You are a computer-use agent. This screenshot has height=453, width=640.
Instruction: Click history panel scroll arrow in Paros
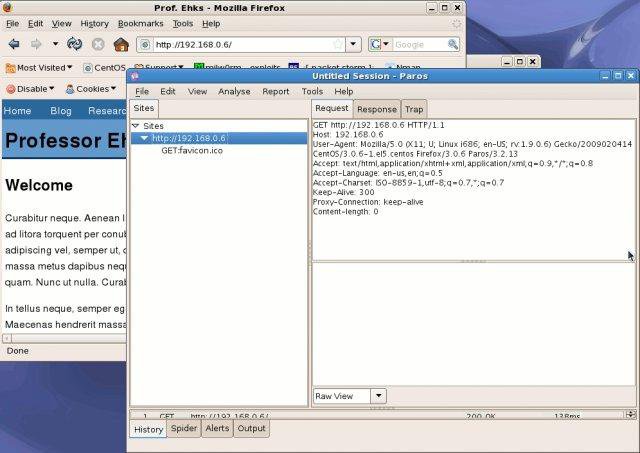(x=631, y=415)
